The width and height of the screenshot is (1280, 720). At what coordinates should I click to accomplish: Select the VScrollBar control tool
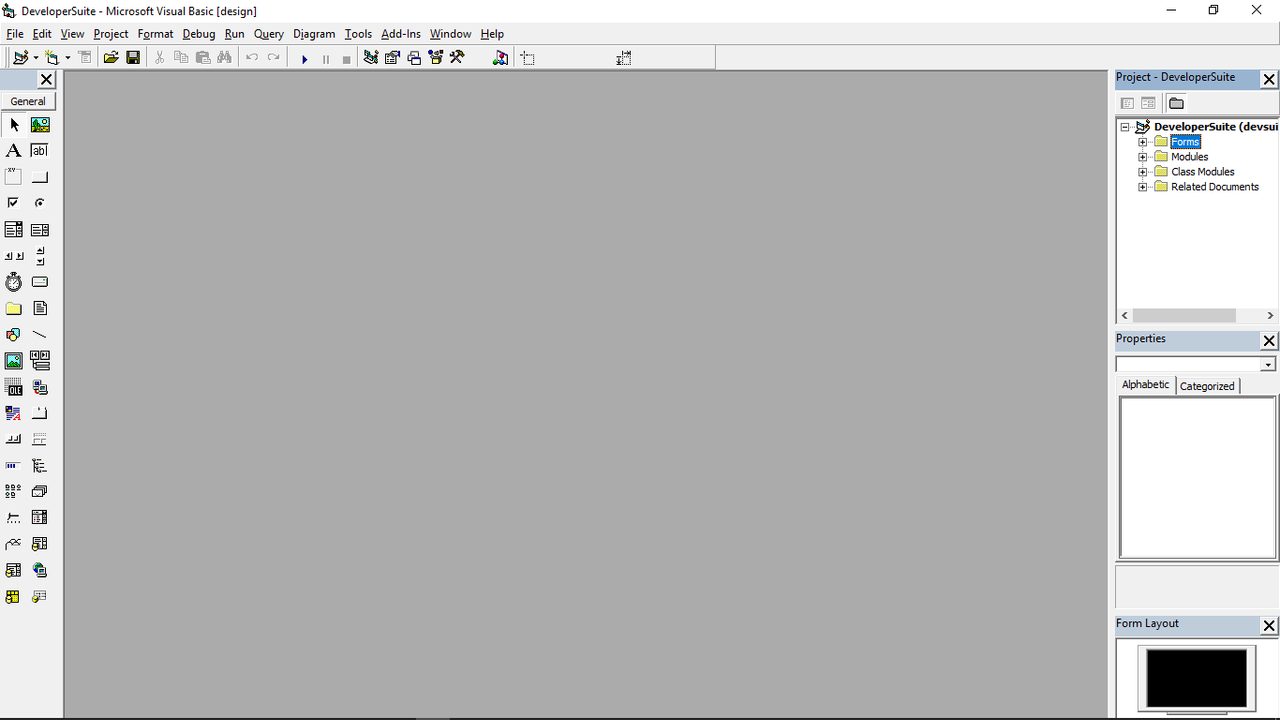pyautogui.click(x=40, y=256)
